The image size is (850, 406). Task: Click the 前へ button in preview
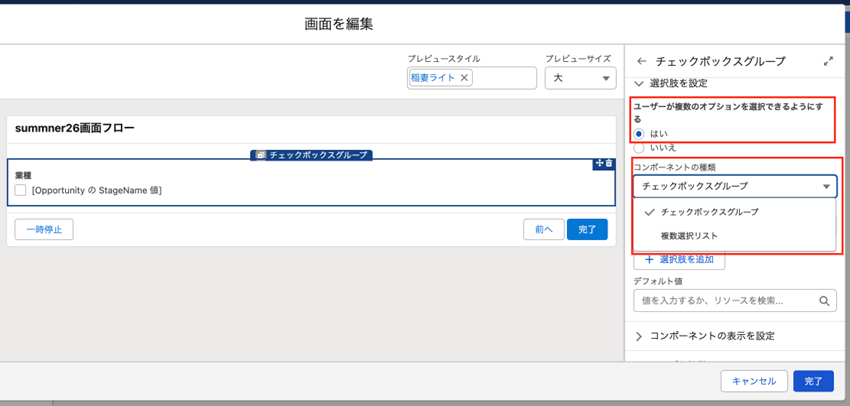click(x=543, y=229)
